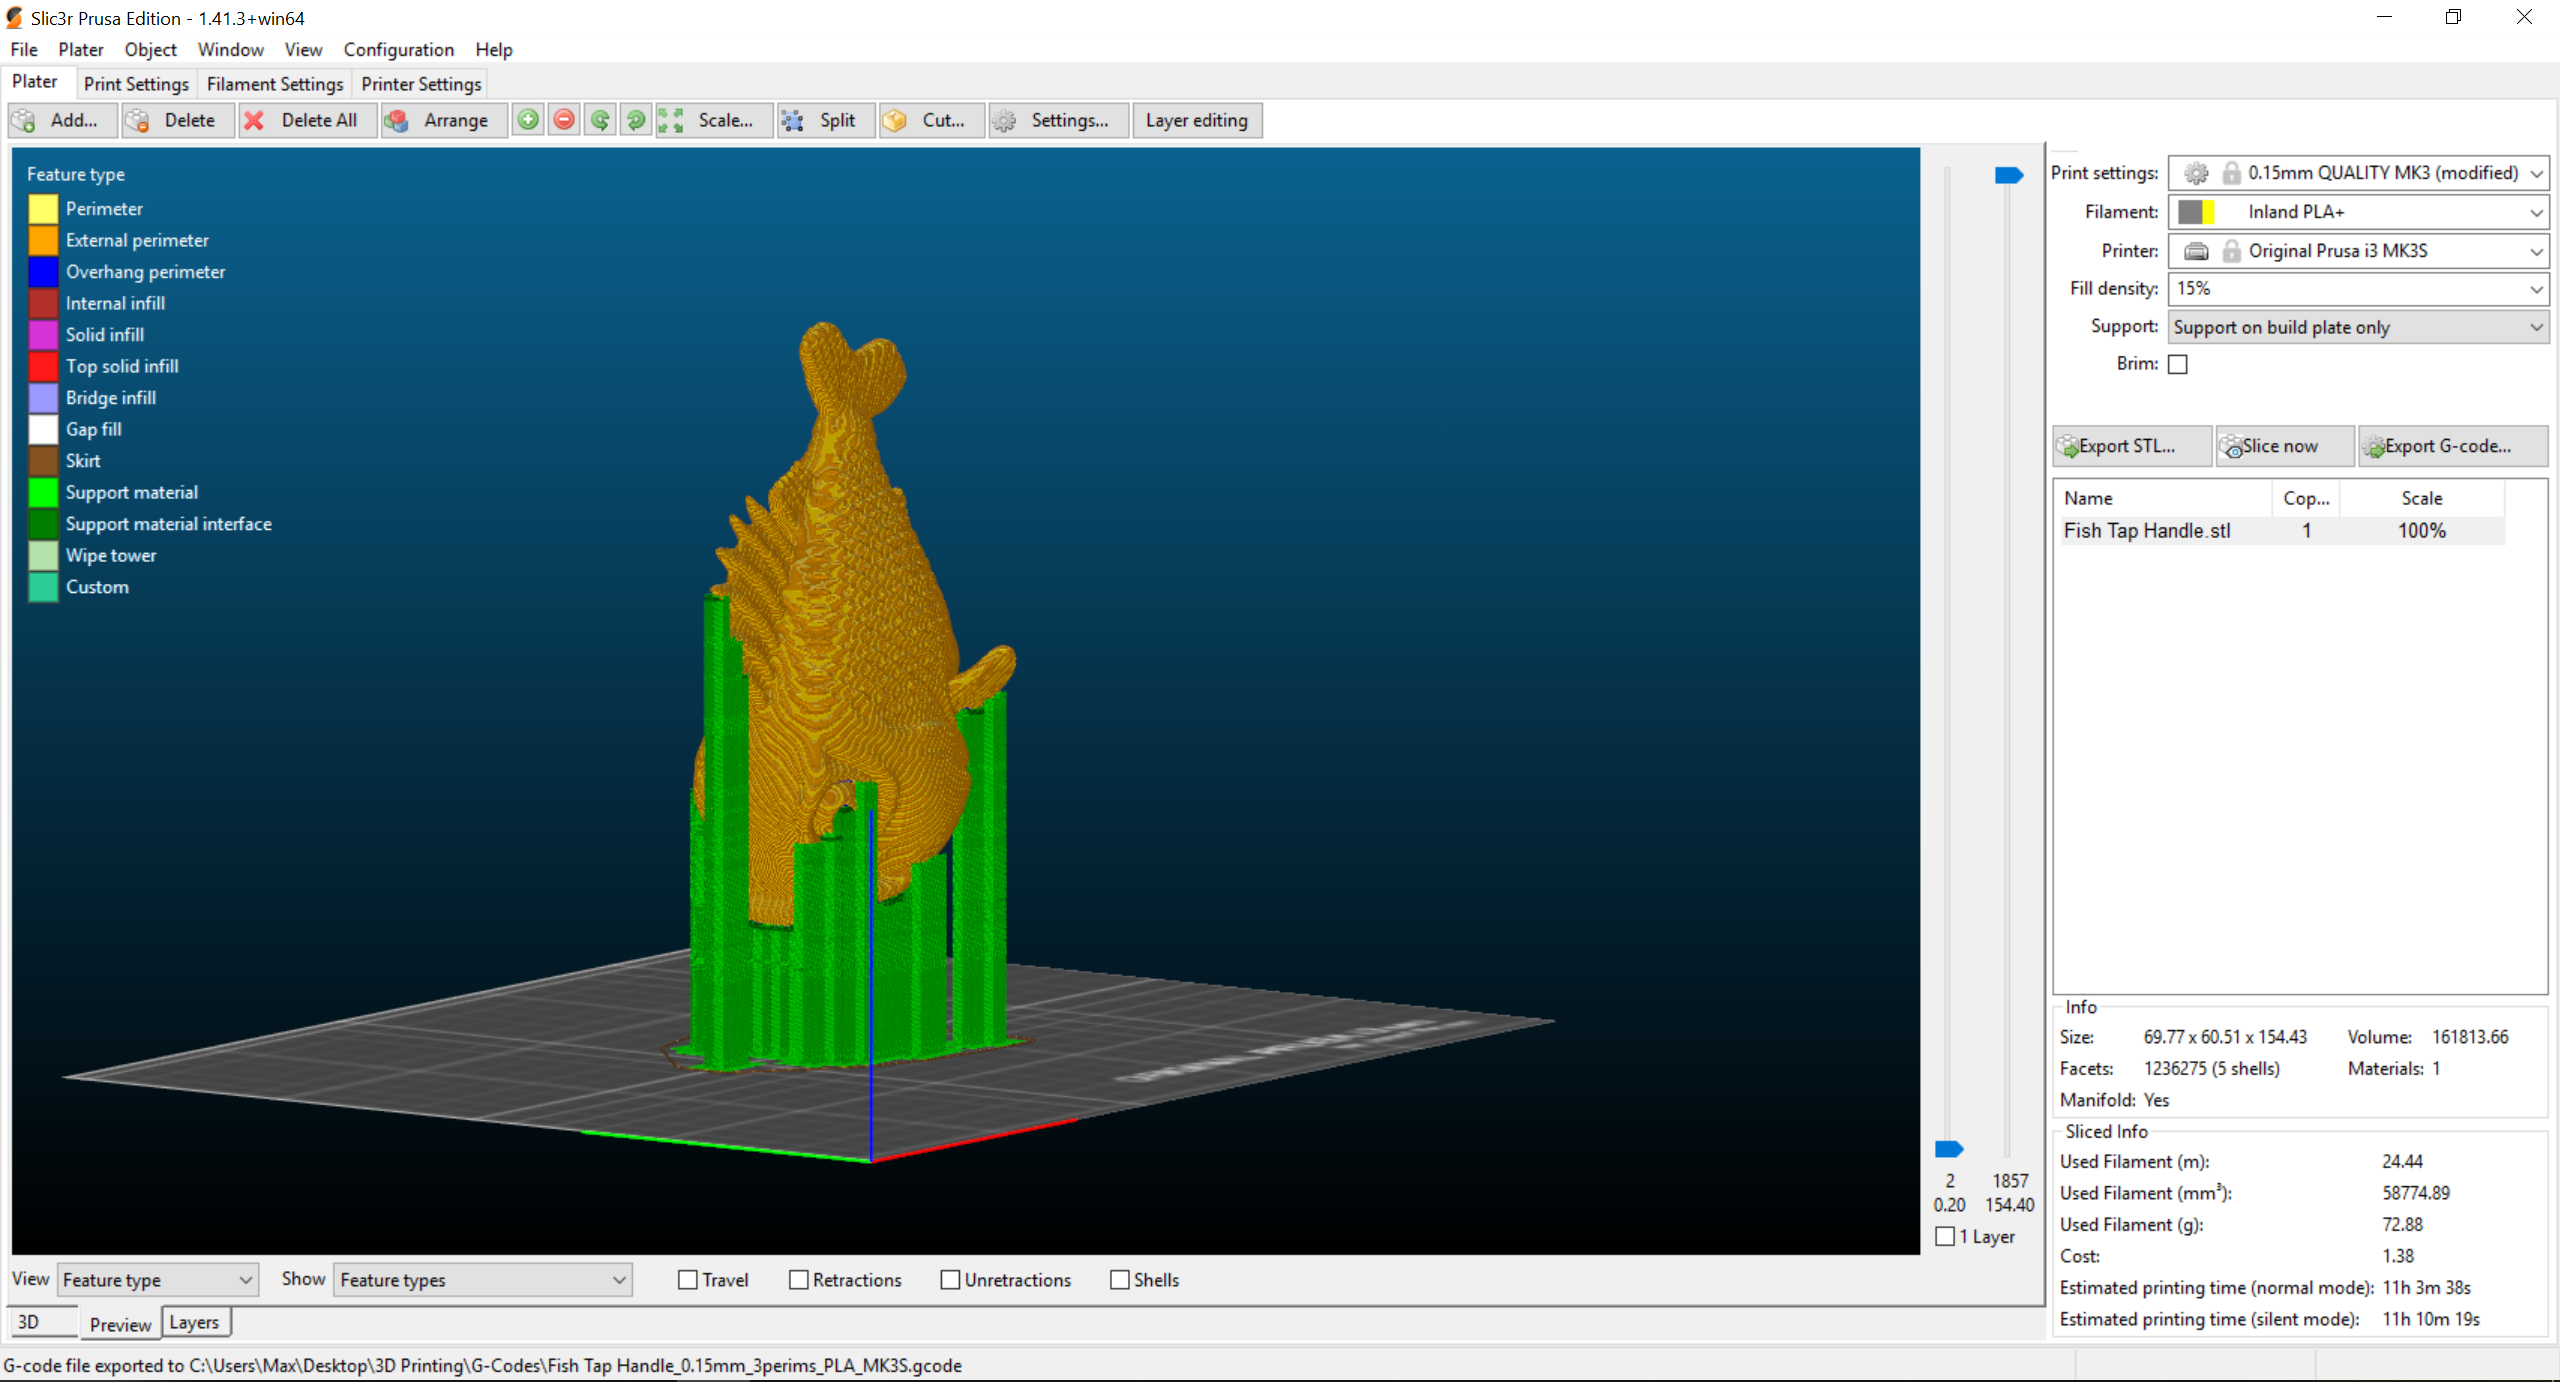
Task: Click the Used Filament value 24.44
Action: [2402, 1162]
